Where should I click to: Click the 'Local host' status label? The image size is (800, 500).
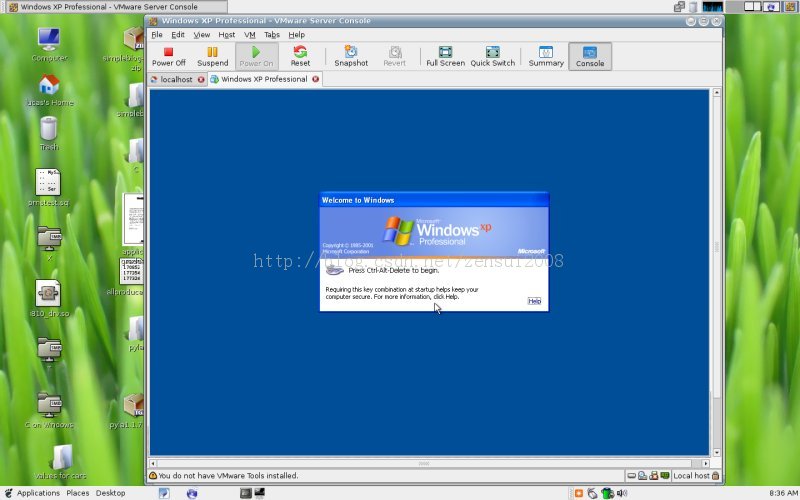[691, 476]
